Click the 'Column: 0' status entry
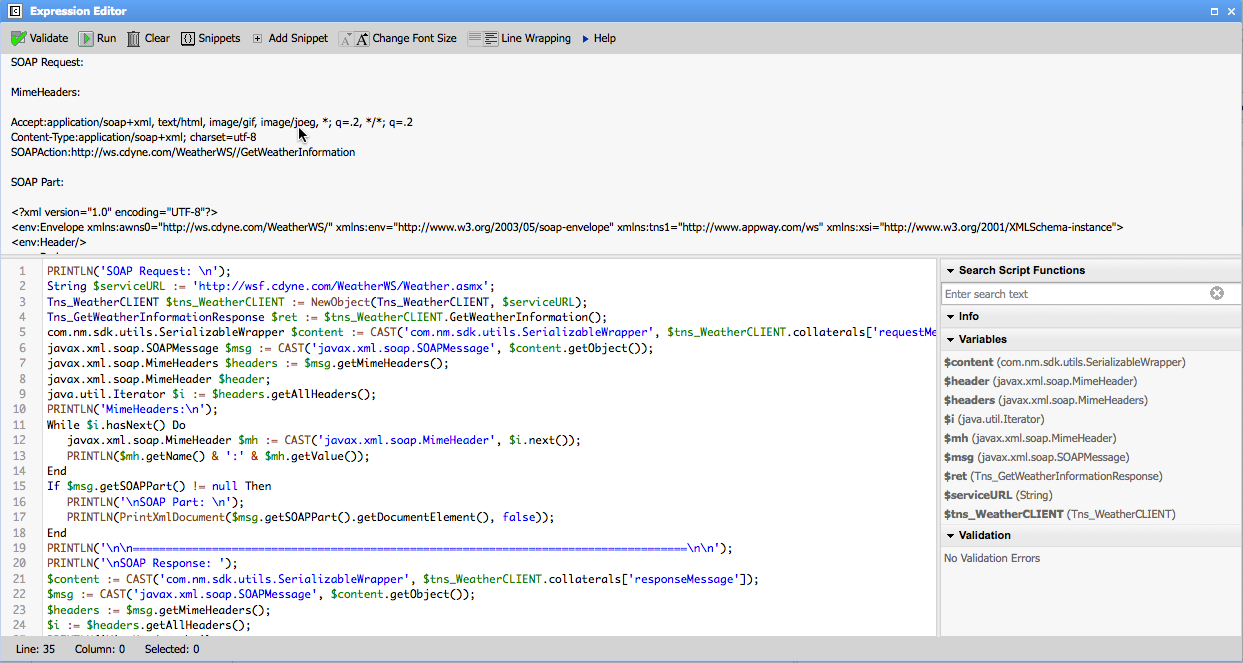 [99, 649]
